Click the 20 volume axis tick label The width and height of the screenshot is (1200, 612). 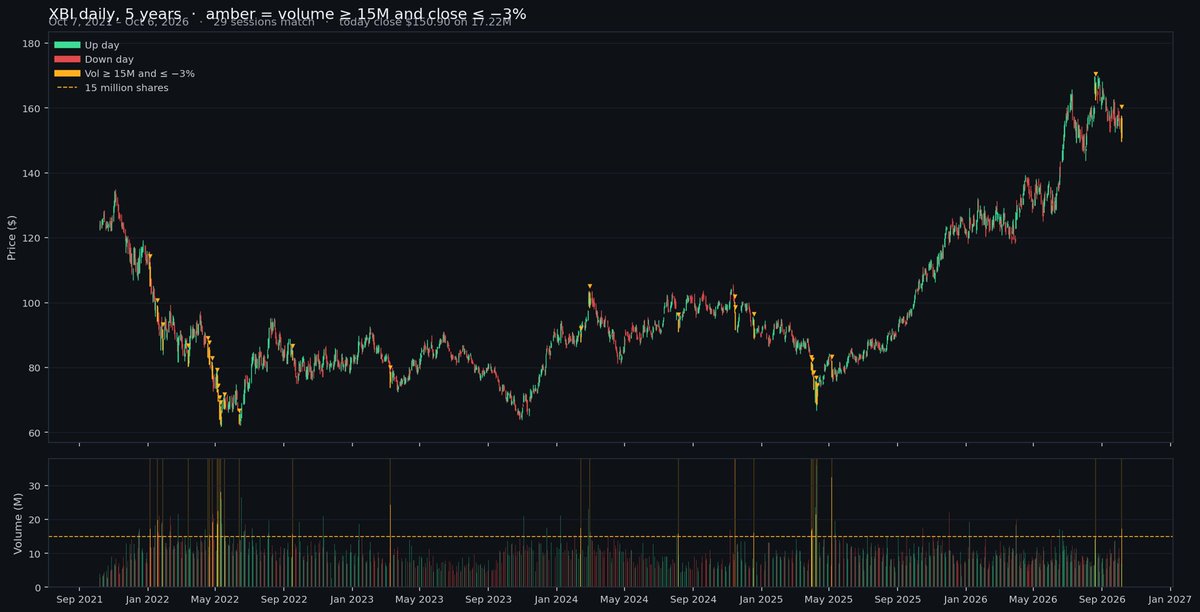(34, 520)
